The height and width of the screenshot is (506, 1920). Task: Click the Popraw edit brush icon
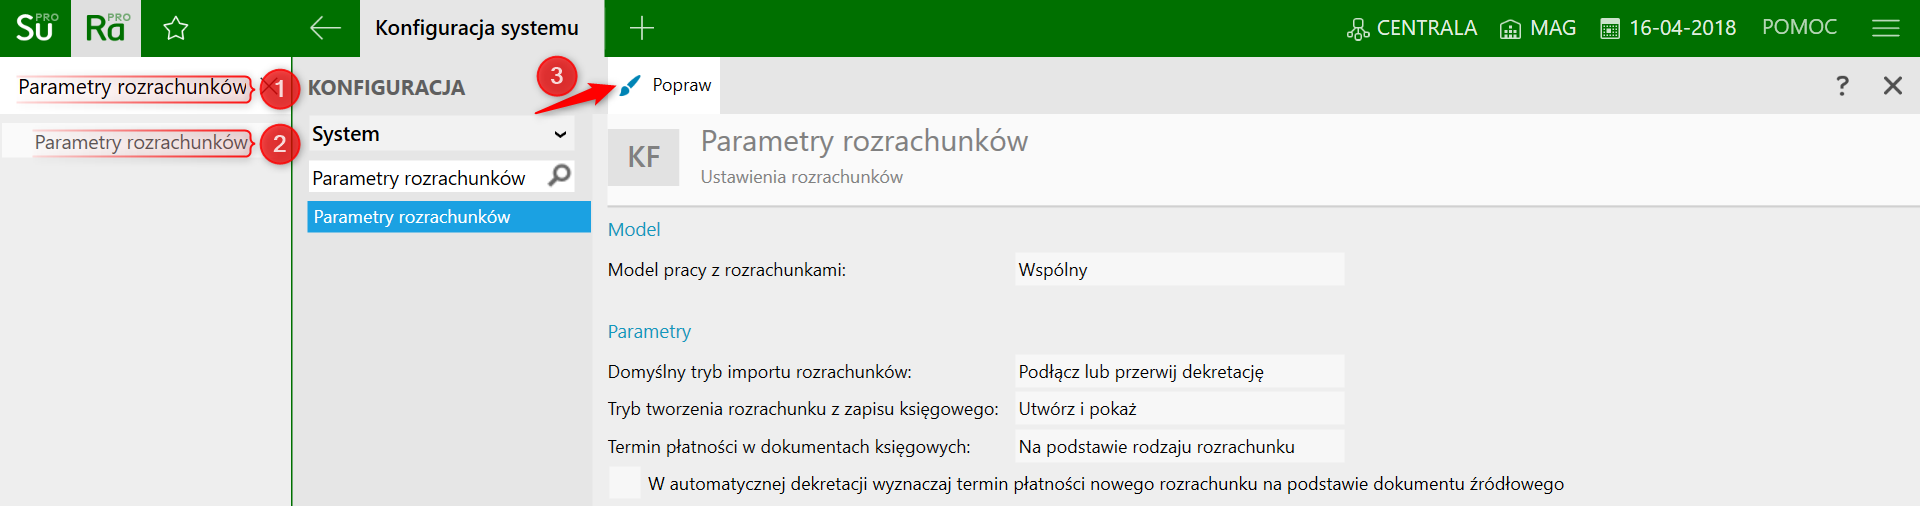pyautogui.click(x=629, y=86)
